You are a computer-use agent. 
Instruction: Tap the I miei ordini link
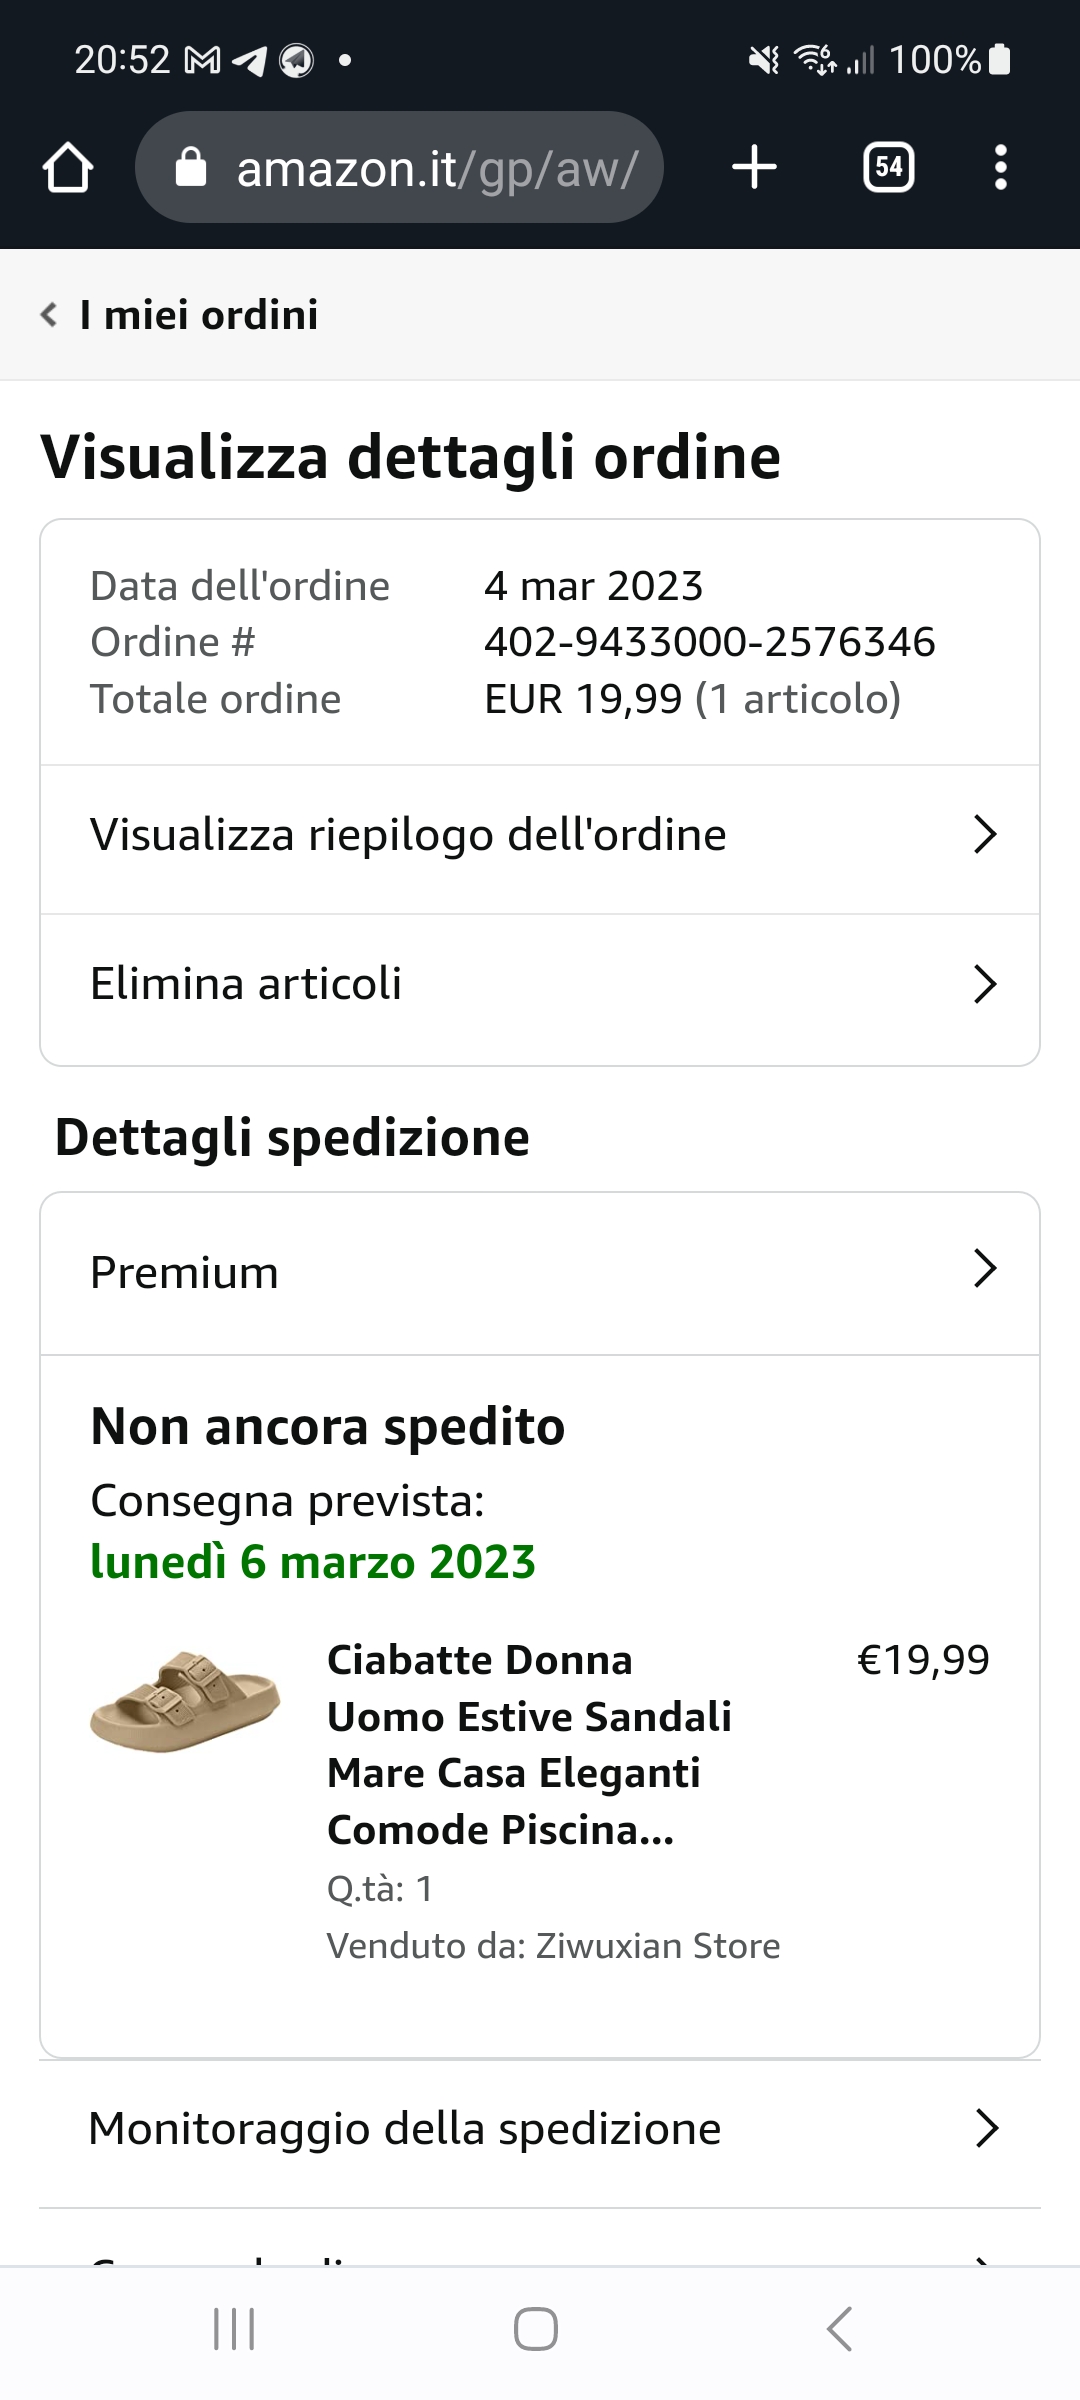[199, 315]
